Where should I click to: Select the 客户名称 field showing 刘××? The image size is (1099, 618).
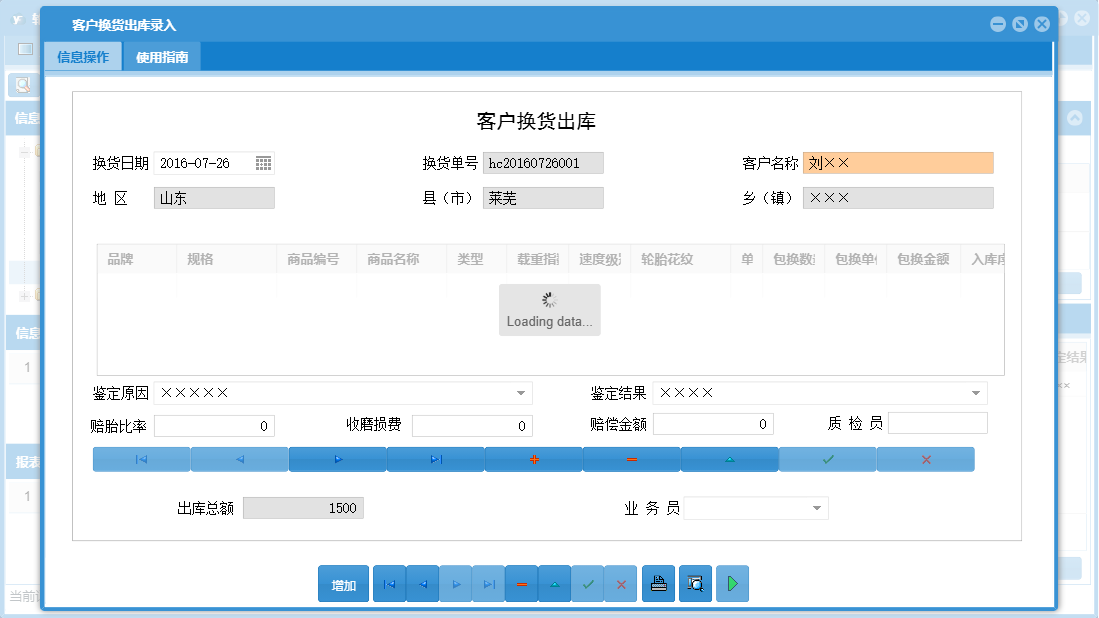tap(898, 162)
